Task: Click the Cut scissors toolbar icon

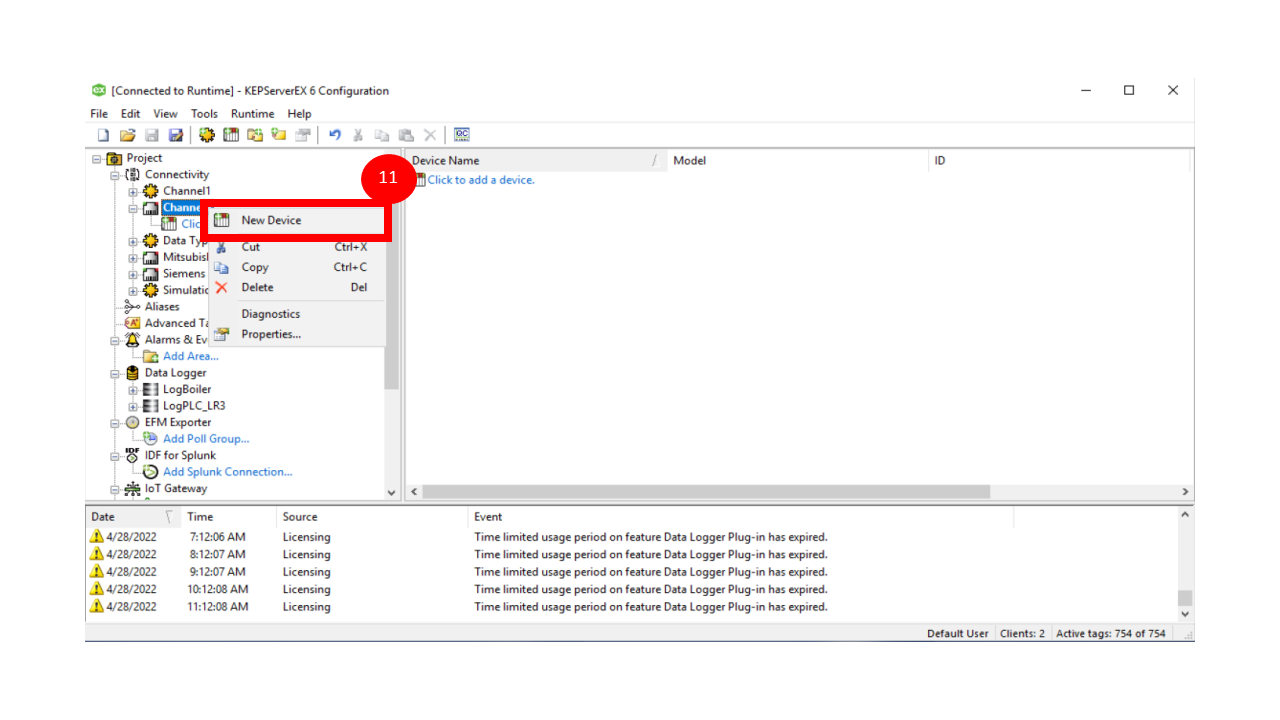Action: click(358, 135)
